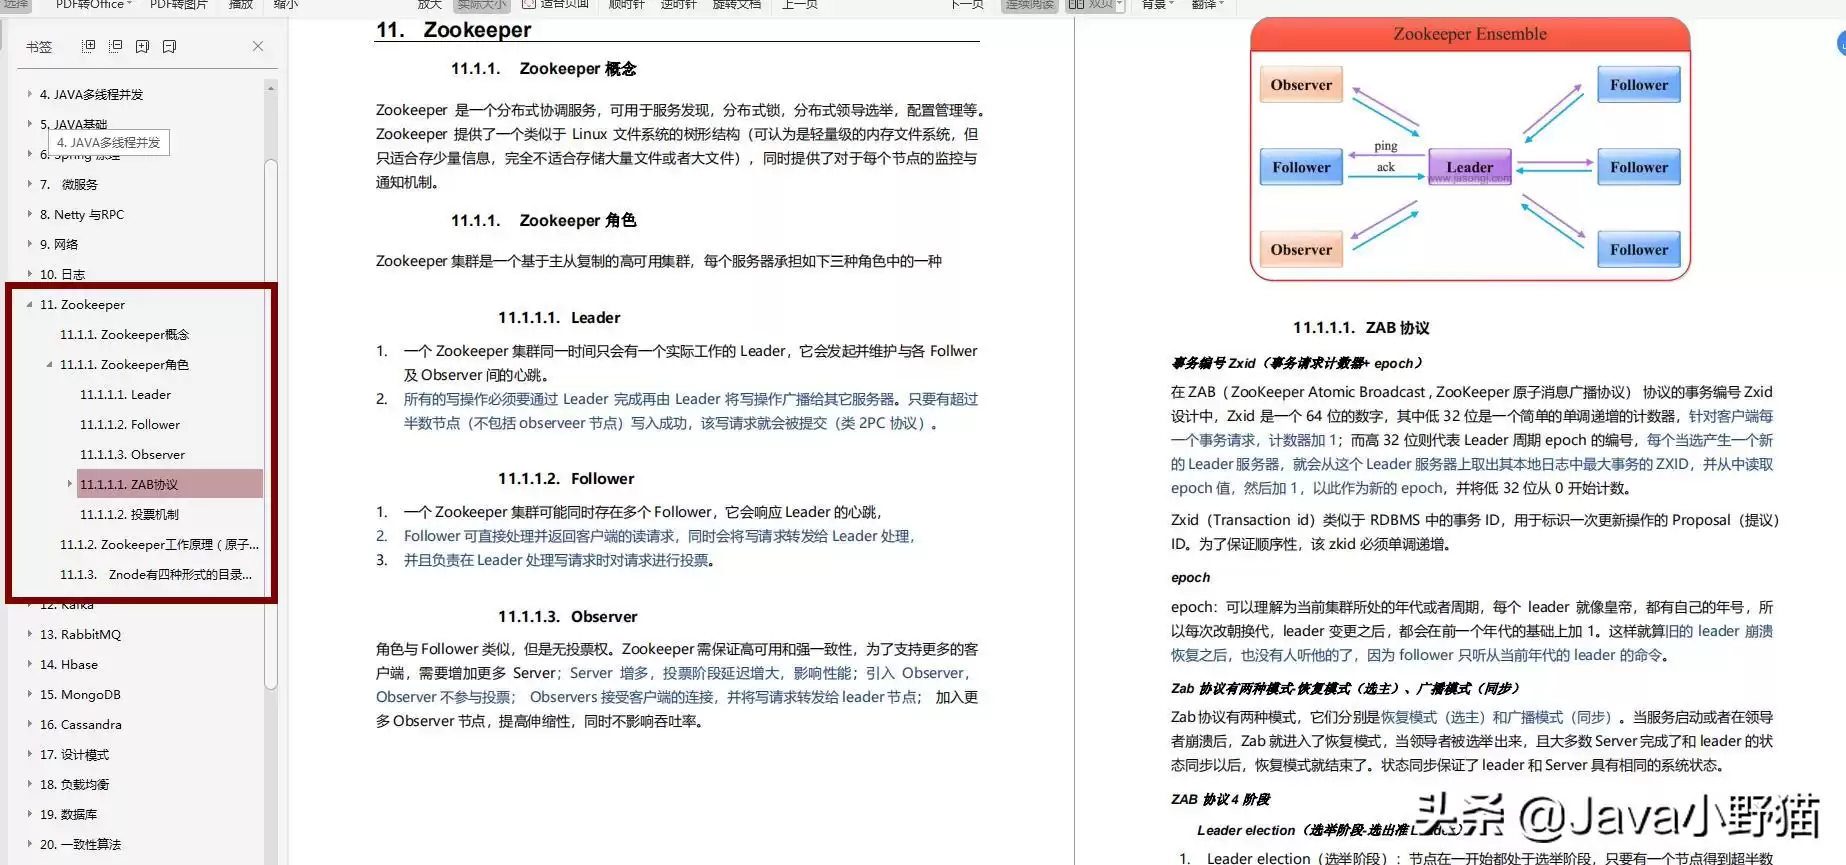Go to 11.1.1.2. Follower bookmark
The image size is (1846, 865).
(x=130, y=424)
